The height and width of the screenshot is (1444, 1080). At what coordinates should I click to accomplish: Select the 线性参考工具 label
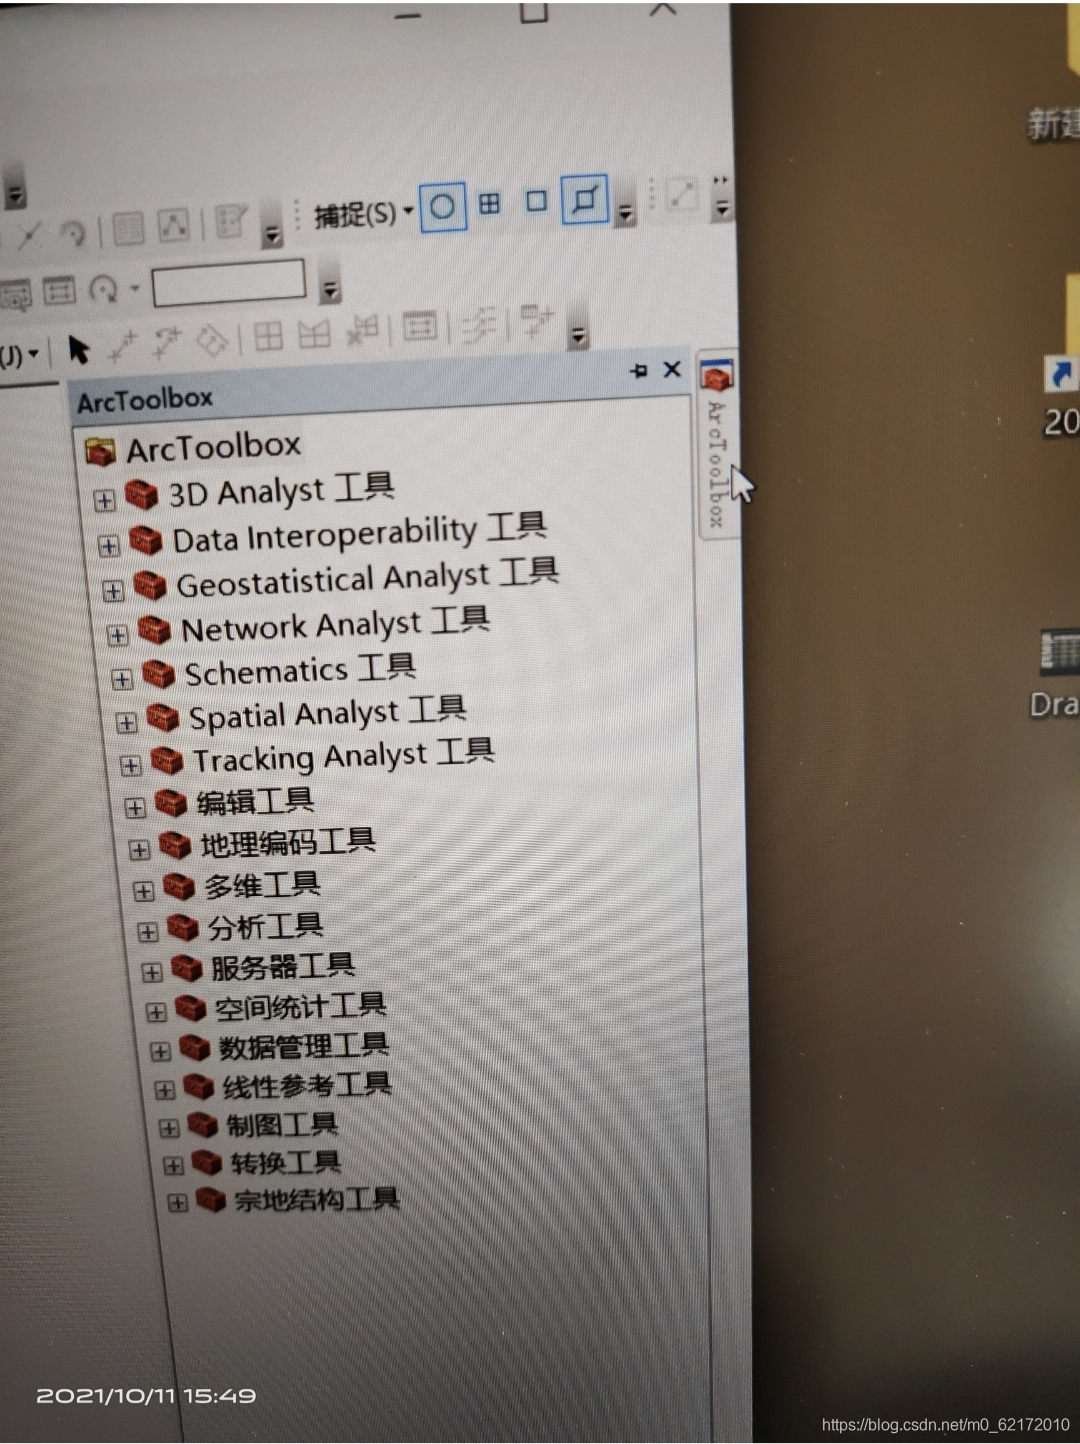tap(306, 1085)
